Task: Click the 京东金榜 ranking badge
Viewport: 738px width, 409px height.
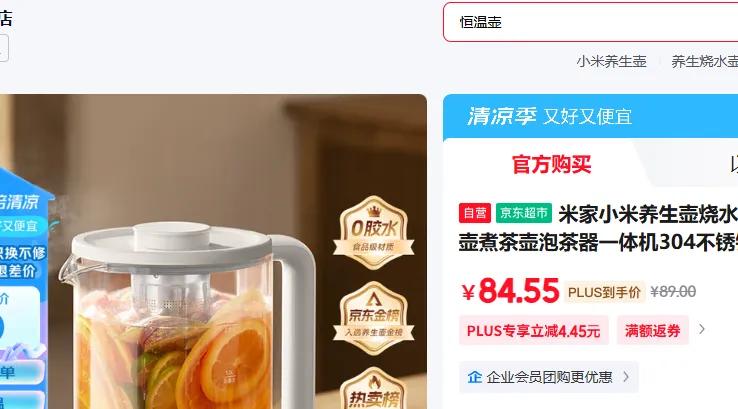Action: 374,318
